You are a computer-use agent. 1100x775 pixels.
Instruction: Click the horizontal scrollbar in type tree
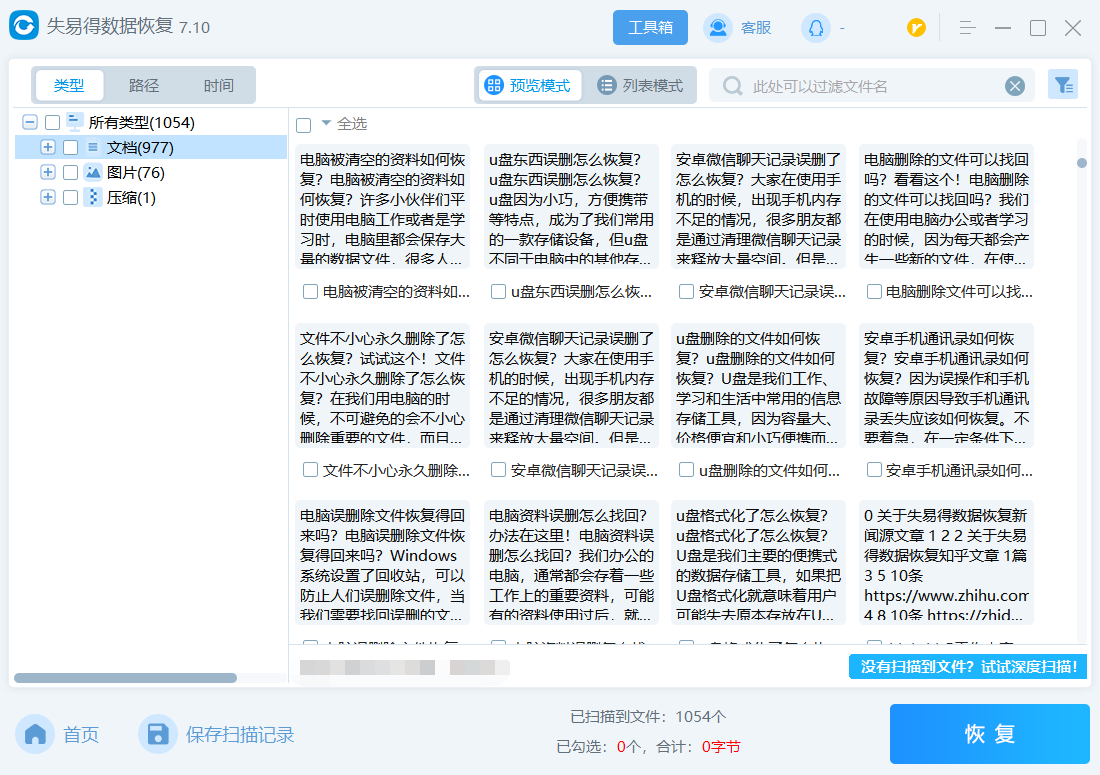(x=126, y=678)
